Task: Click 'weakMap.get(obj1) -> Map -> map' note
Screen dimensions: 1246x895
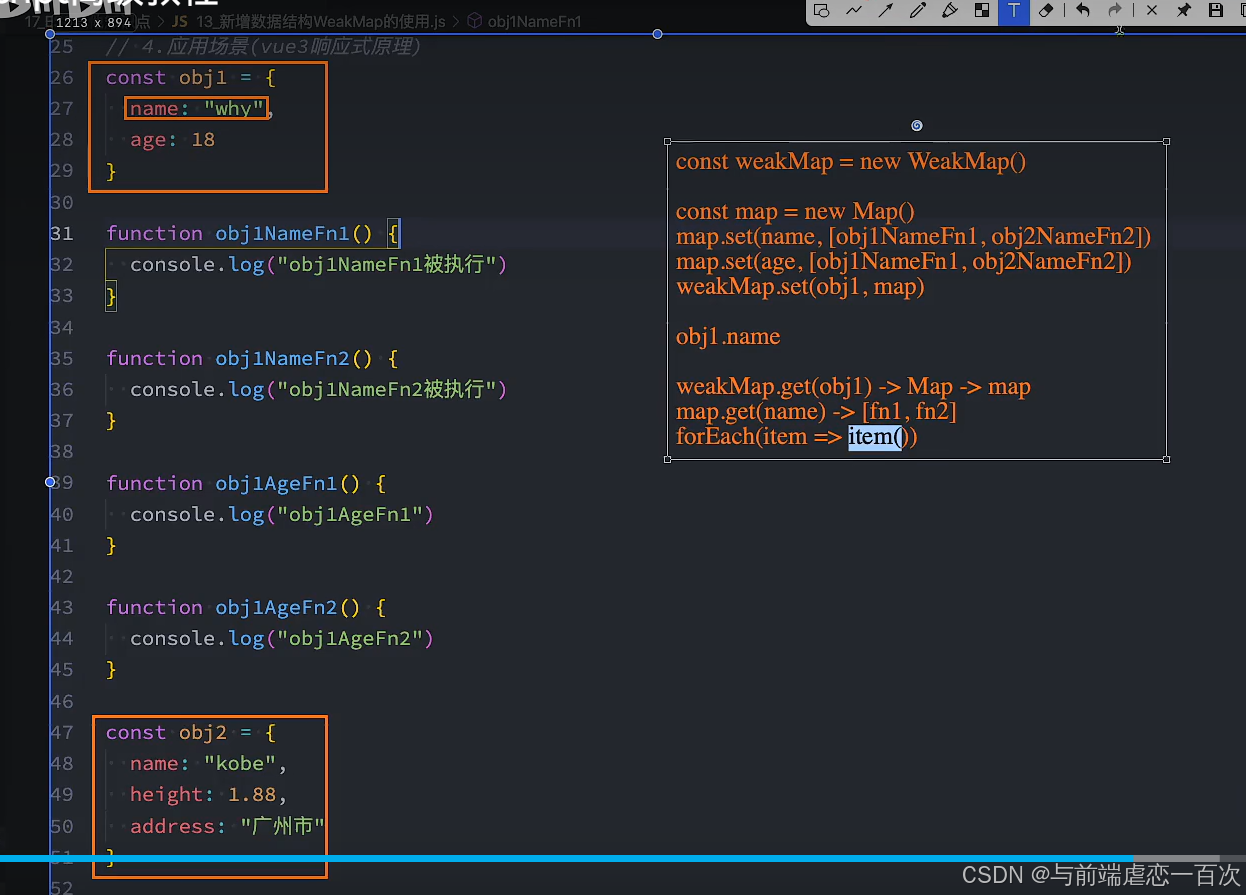Action: pos(853,386)
